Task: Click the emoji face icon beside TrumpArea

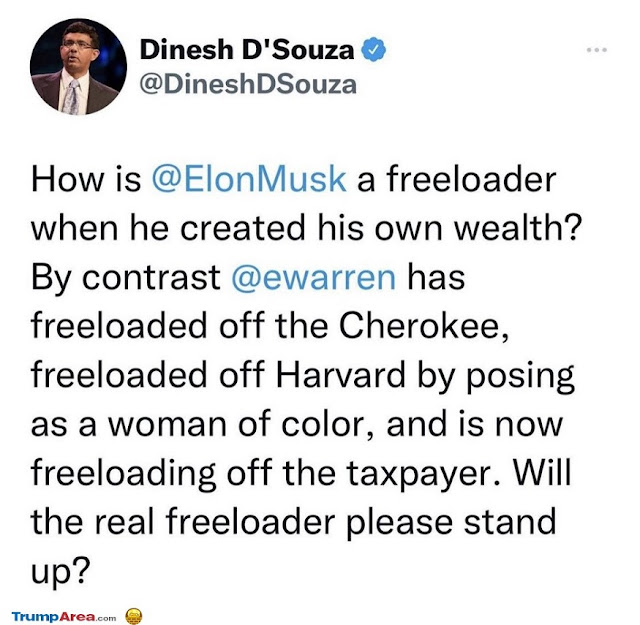Action: (x=134, y=616)
